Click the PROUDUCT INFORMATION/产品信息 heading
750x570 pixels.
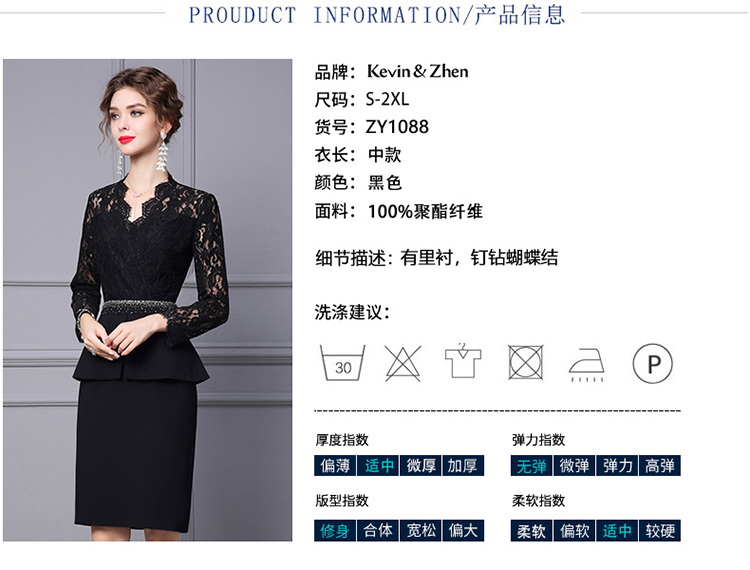[377, 15]
